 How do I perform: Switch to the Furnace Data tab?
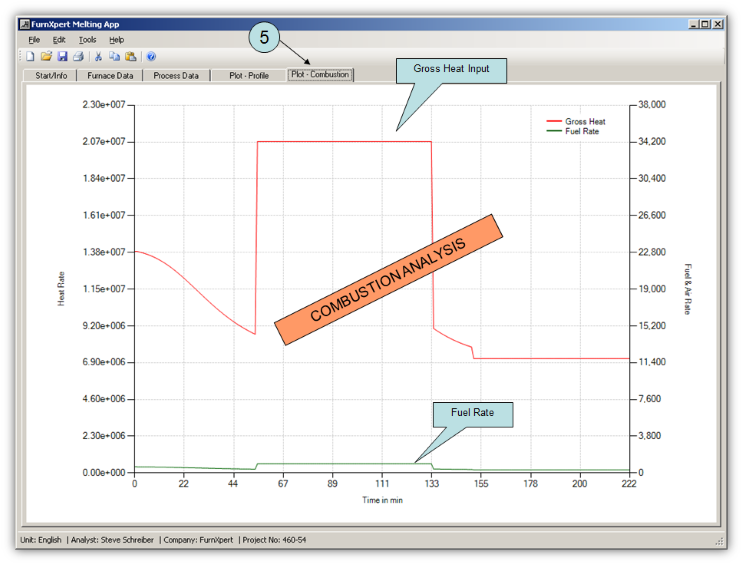point(110,75)
